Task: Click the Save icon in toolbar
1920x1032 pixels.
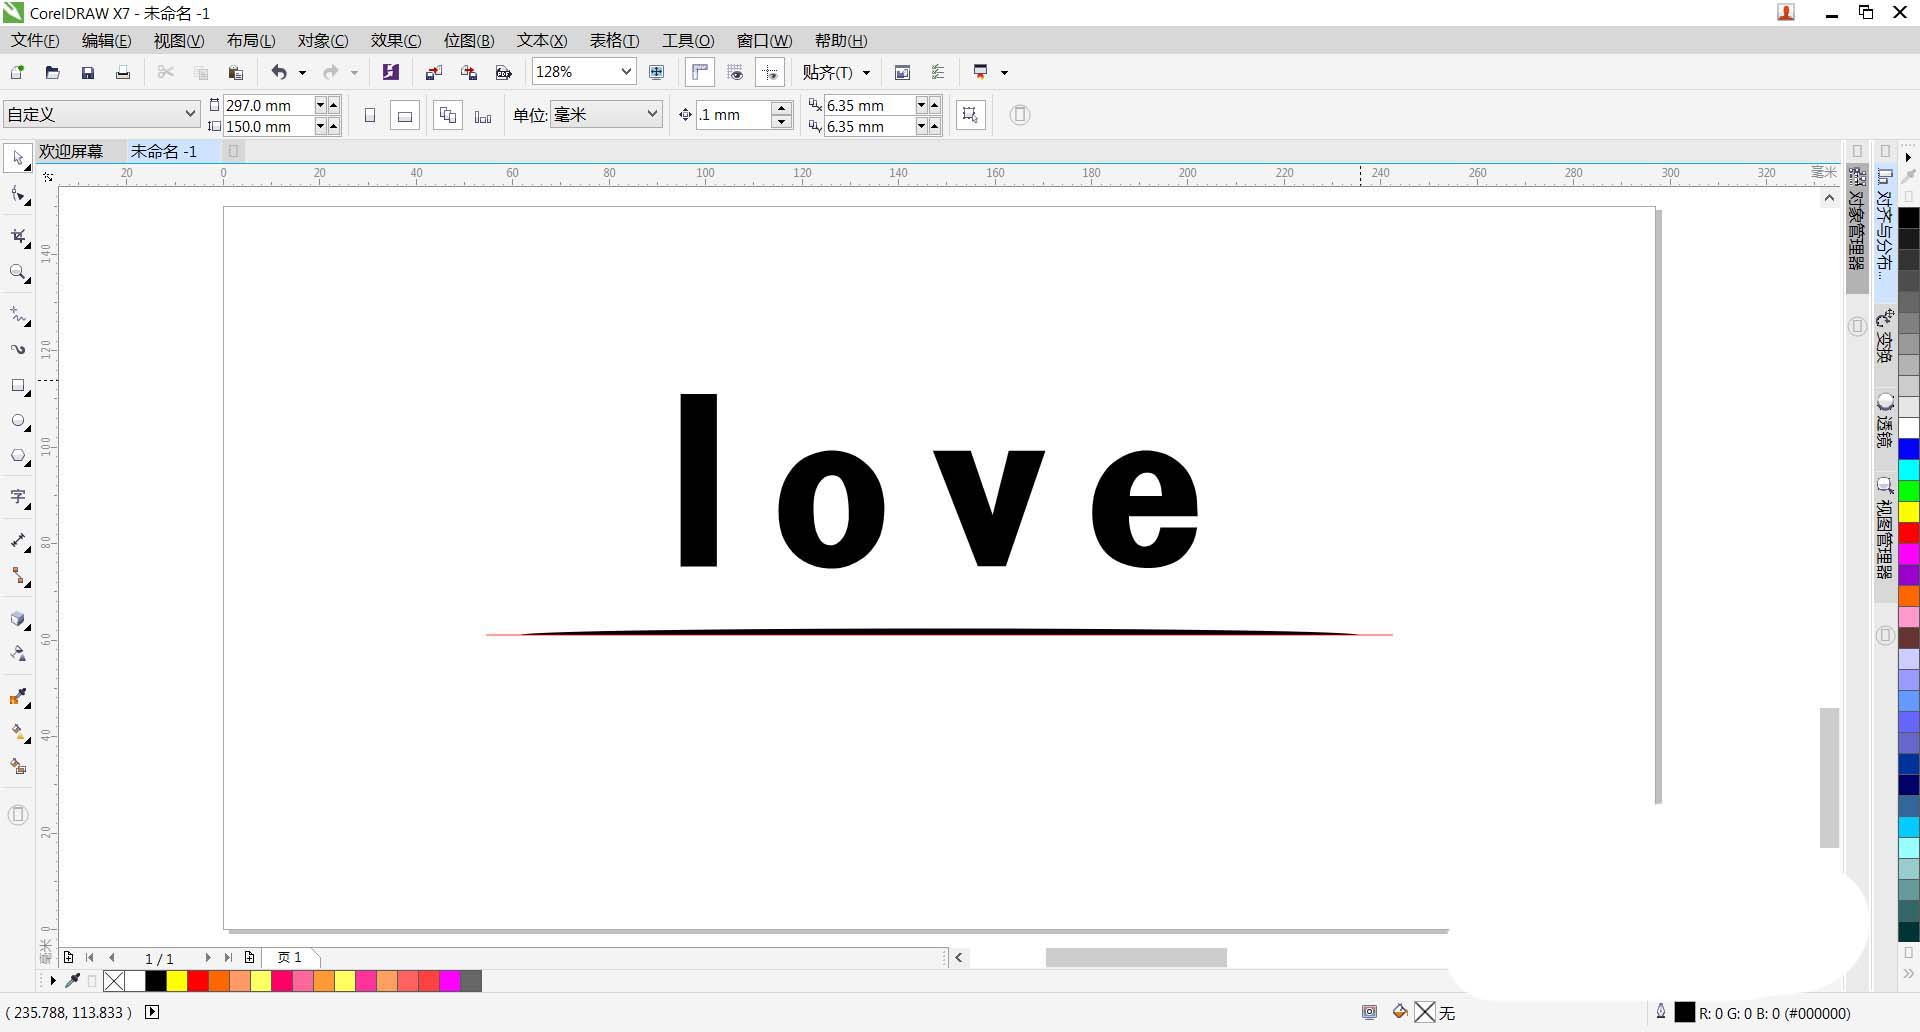Action: click(x=88, y=72)
